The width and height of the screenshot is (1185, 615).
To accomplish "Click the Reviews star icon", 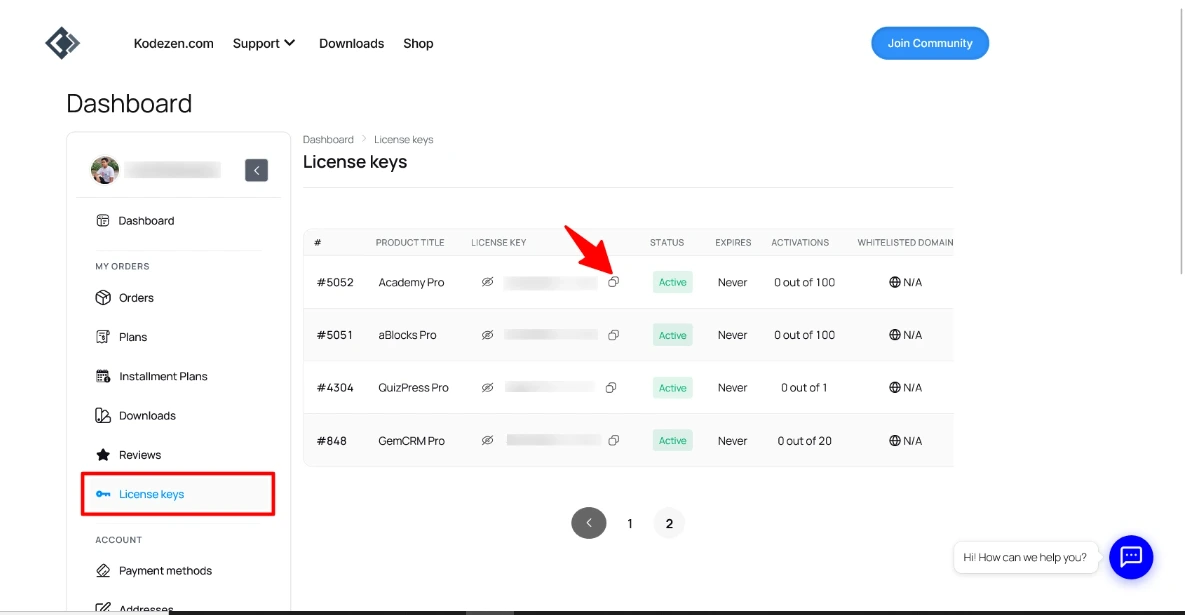I will [x=103, y=455].
